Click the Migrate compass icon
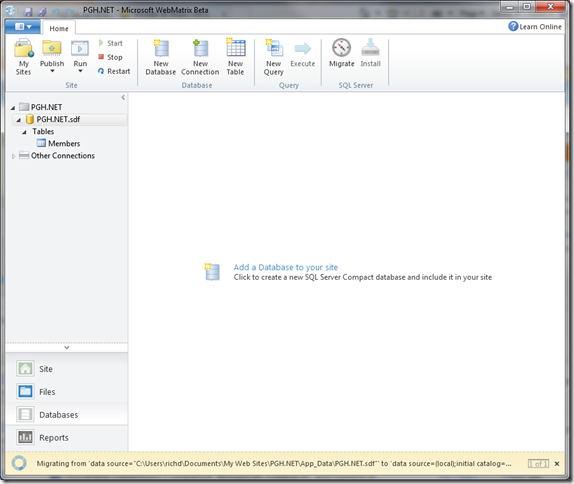The image size is (574, 484). tap(341, 48)
